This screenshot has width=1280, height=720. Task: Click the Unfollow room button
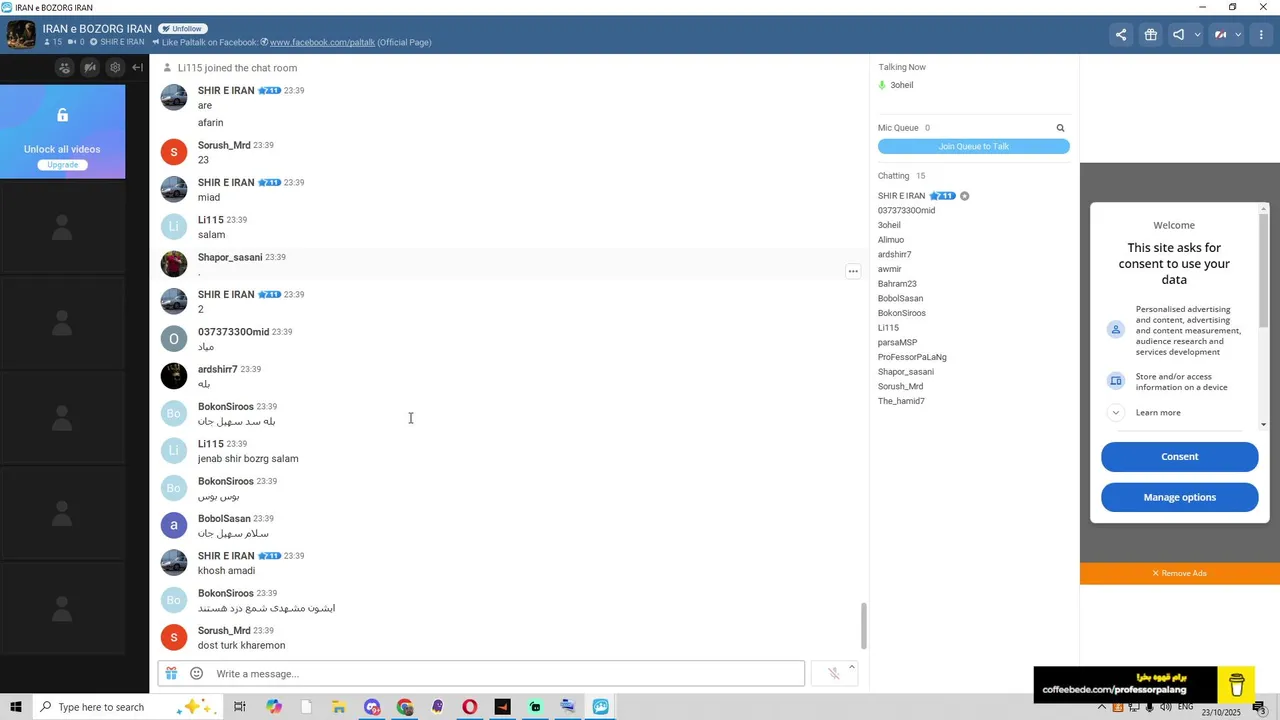coord(181,29)
